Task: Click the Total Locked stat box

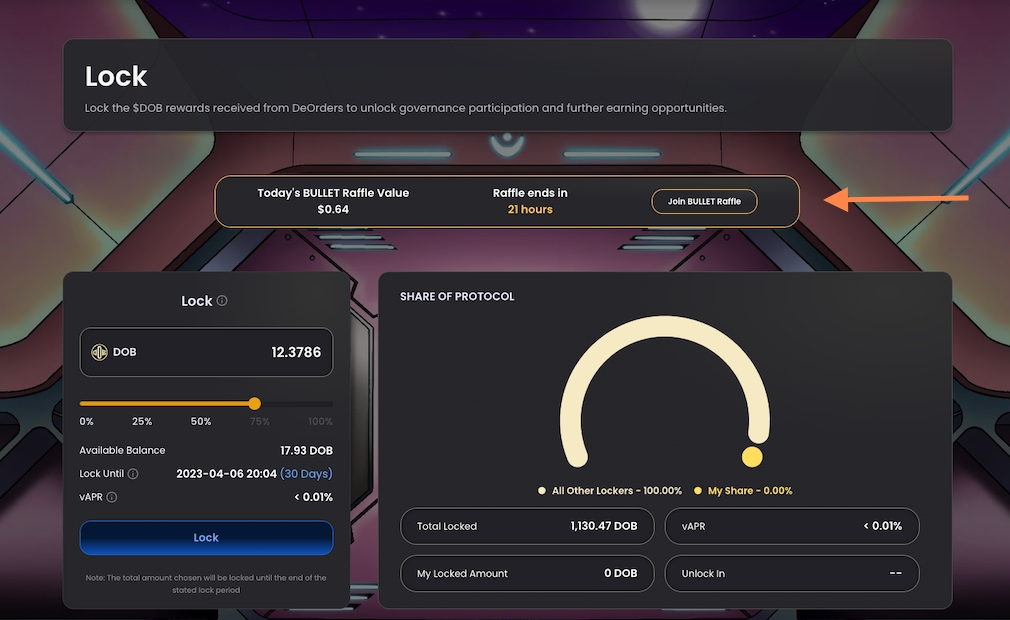Action: [527, 526]
